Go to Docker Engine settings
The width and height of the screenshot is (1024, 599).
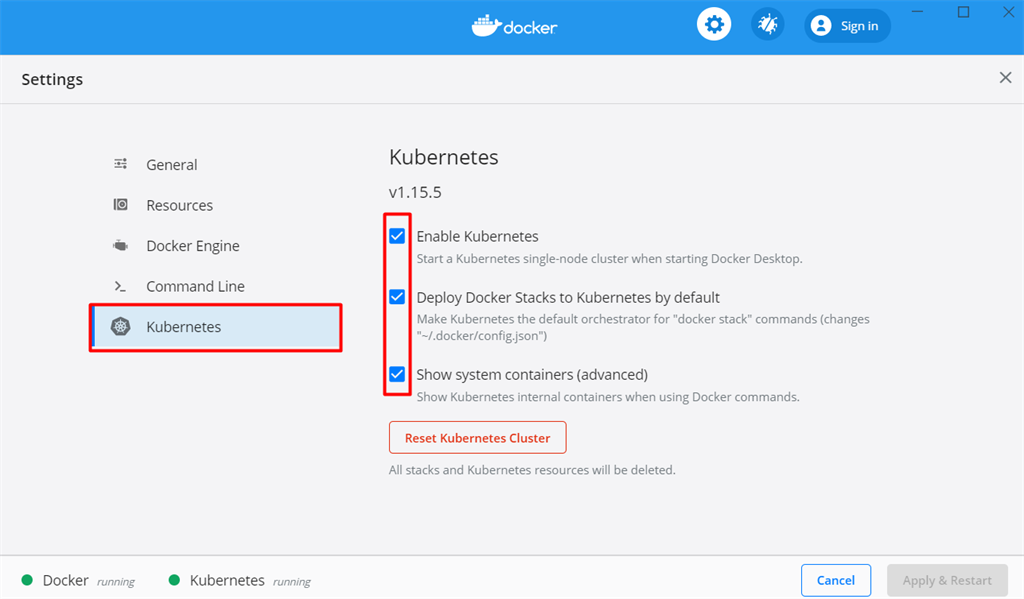tap(193, 246)
